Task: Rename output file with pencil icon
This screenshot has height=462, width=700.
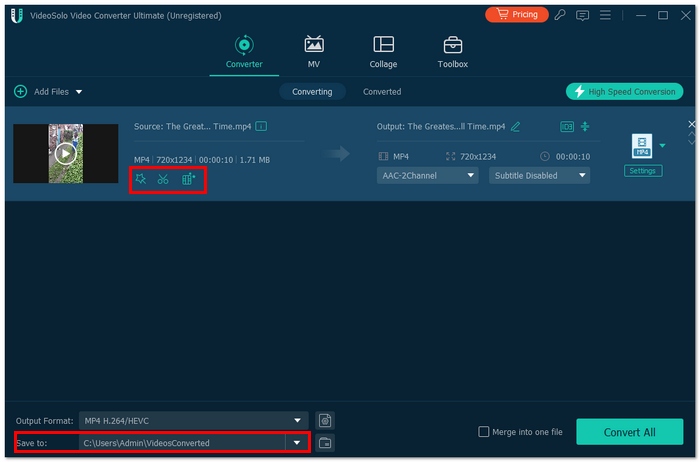Action: [x=516, y=127]
